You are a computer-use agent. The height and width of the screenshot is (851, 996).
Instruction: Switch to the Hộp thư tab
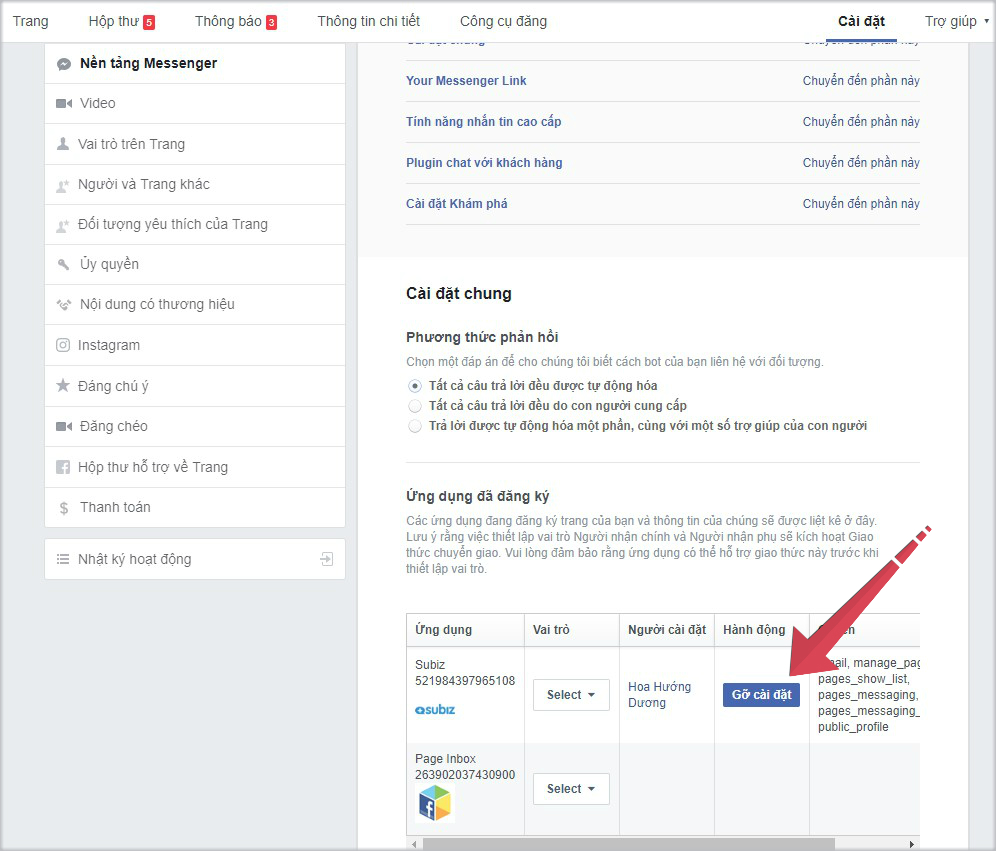(x=113, y=20)
